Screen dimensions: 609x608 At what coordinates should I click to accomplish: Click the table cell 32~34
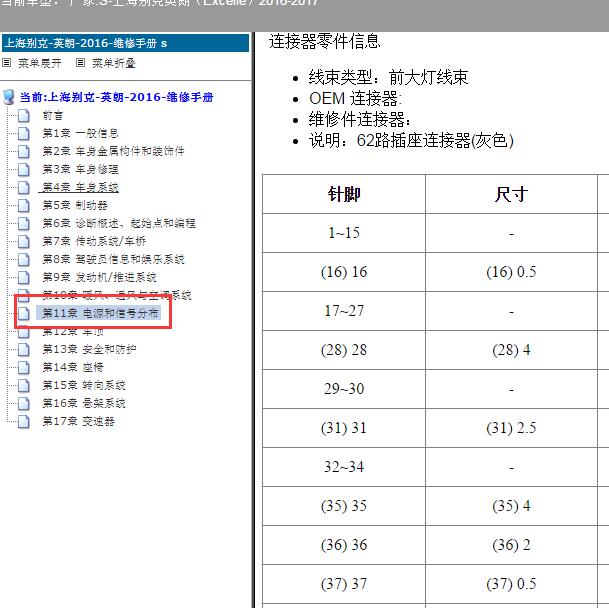344,467
